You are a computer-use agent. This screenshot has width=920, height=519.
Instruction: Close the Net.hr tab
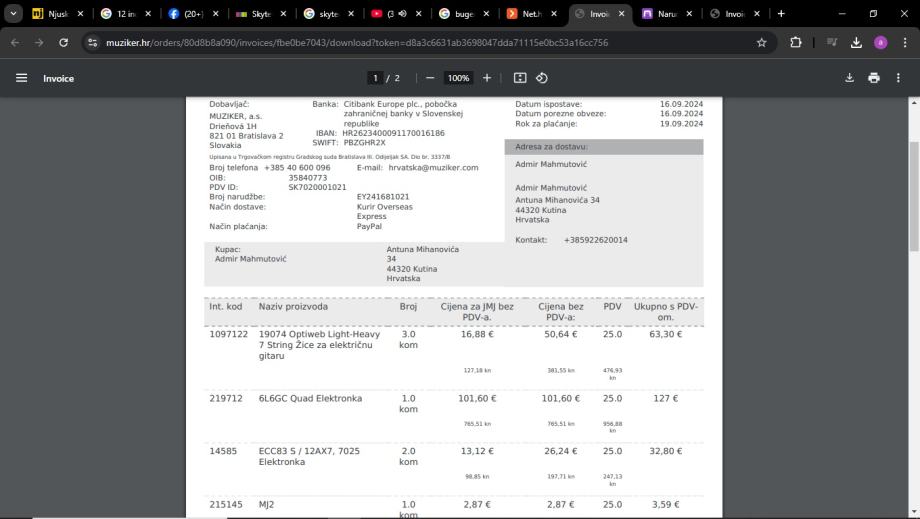[554, 13]
